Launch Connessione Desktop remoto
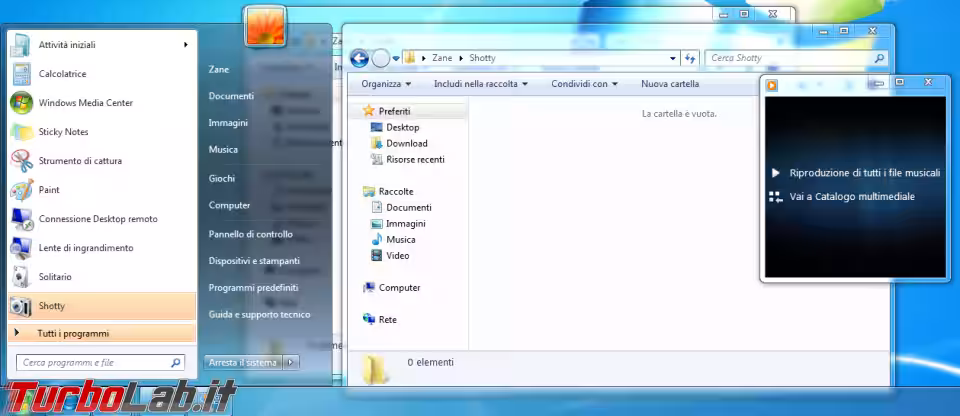The image size is (960, 416). coord(97,219)
